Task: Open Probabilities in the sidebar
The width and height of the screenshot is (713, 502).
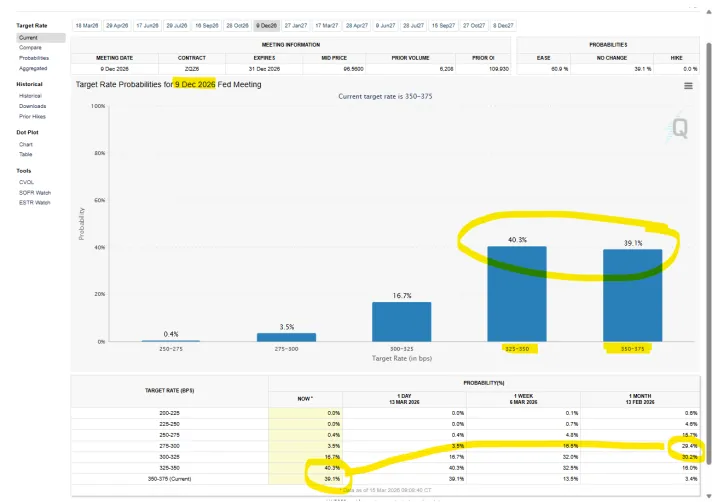Action: 34,58
